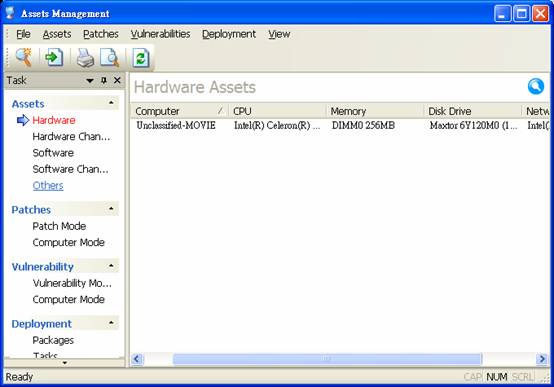Click the application icon in the title bar
Screen dimensions: 554x387
click(10, 13)
